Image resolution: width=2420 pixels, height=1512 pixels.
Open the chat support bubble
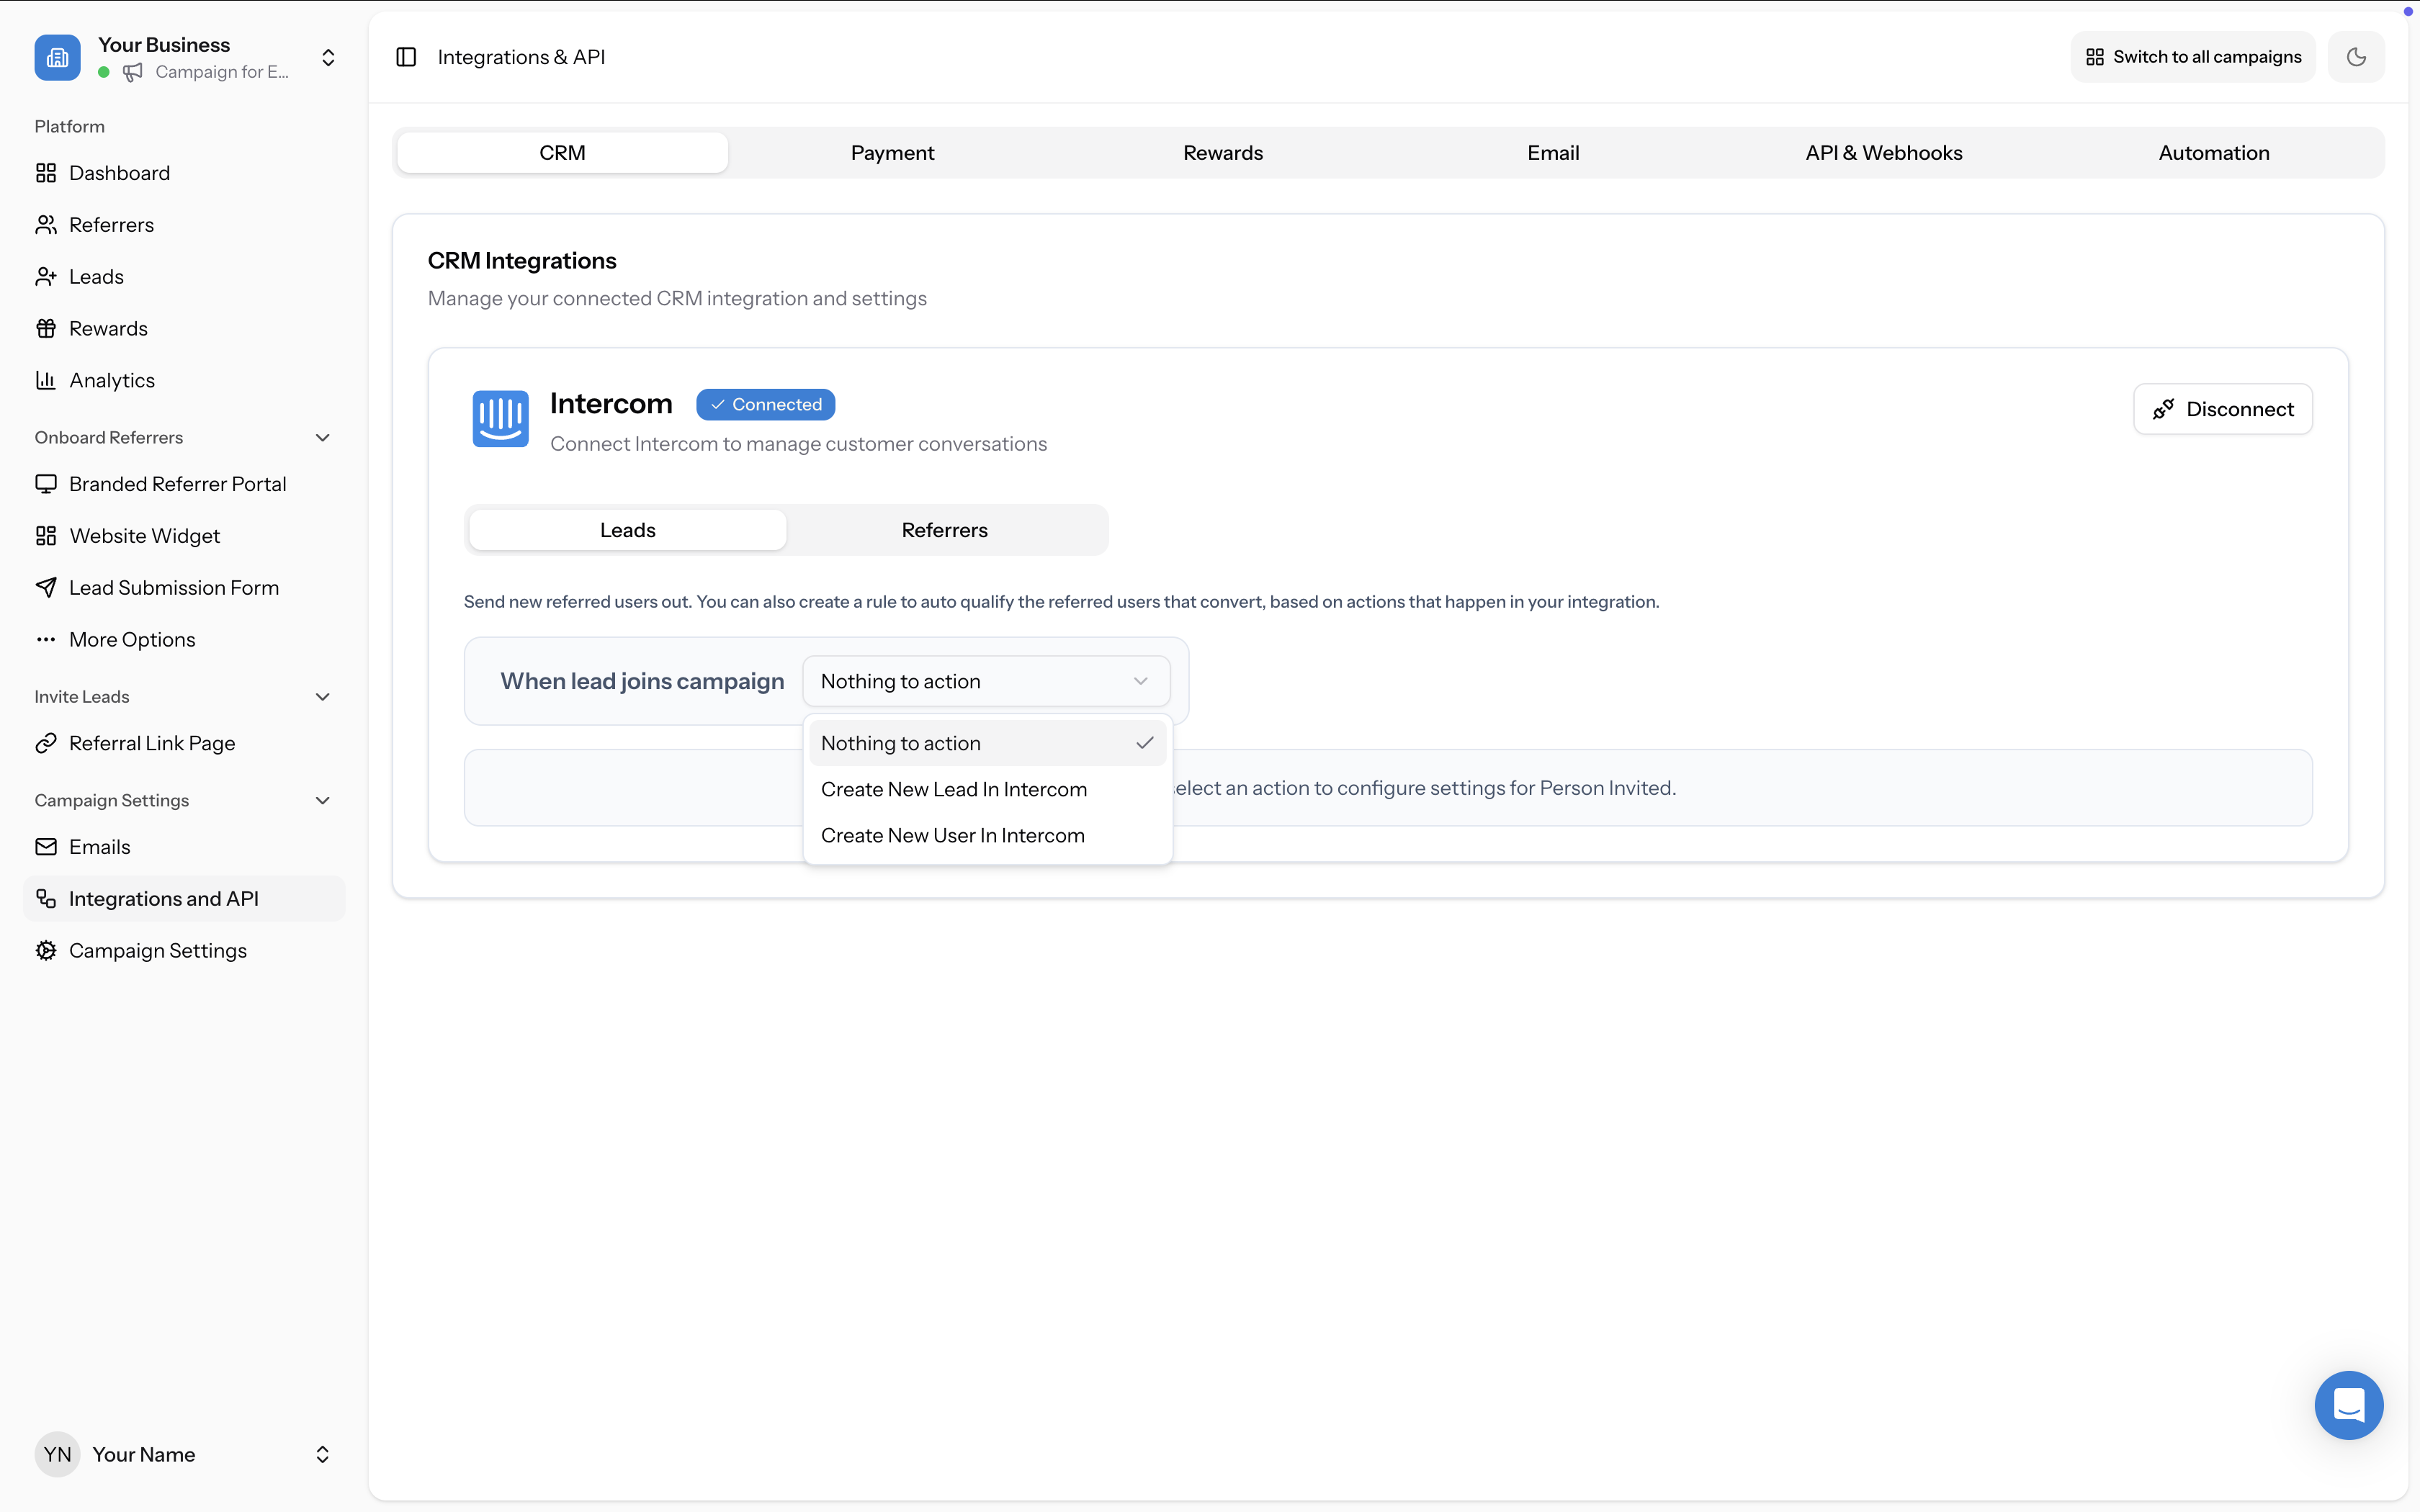pyautogui.click(x=2348, y=1405)
